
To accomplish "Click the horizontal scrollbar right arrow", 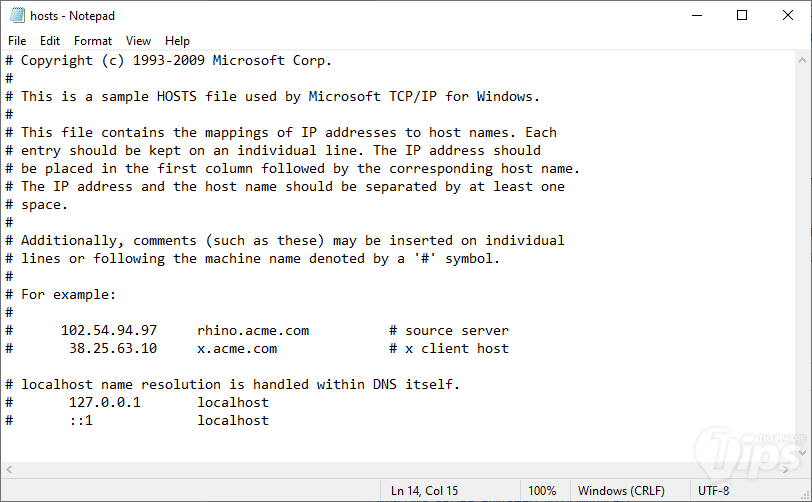I will [x=784, y=470].
